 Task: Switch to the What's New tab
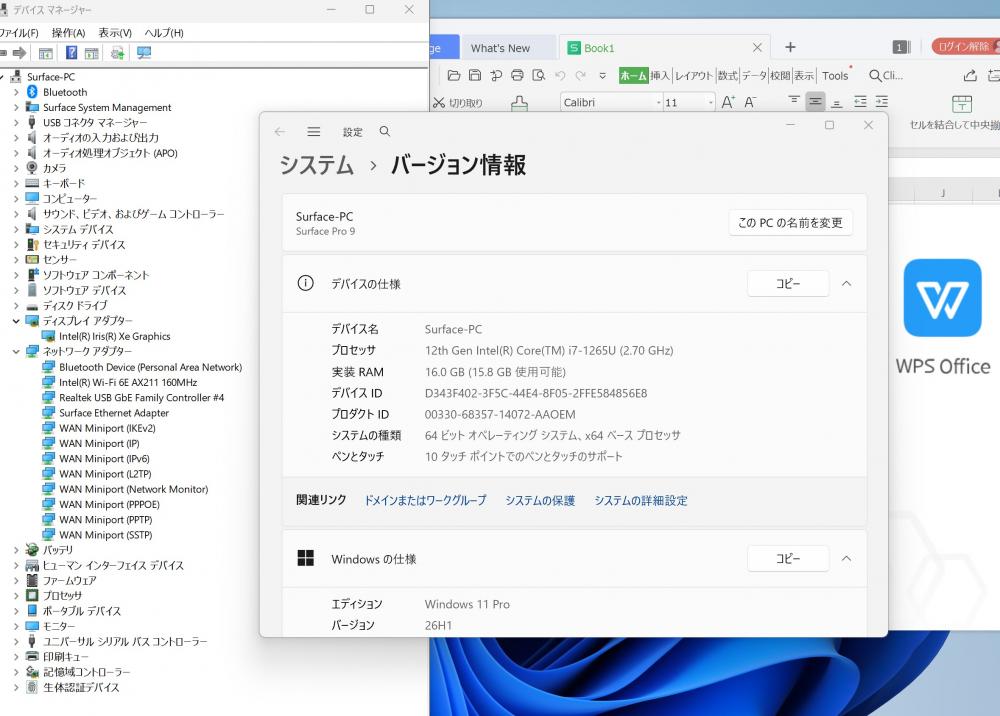coord(500,48)
